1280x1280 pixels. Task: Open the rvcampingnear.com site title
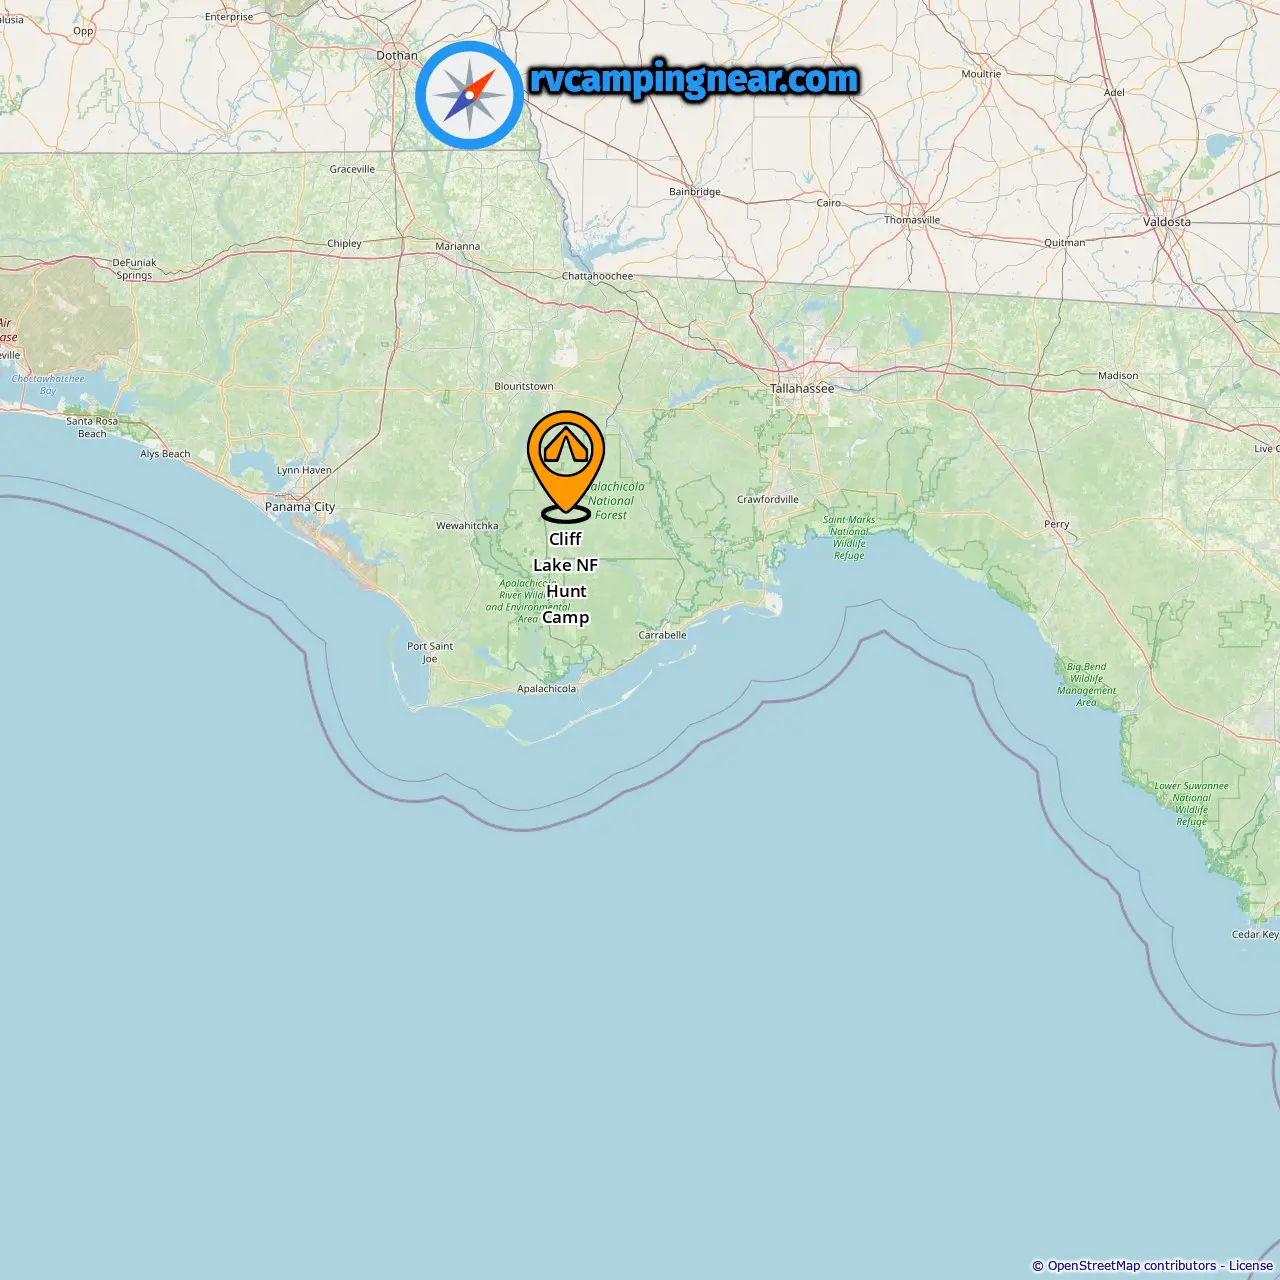click(694, 79)
